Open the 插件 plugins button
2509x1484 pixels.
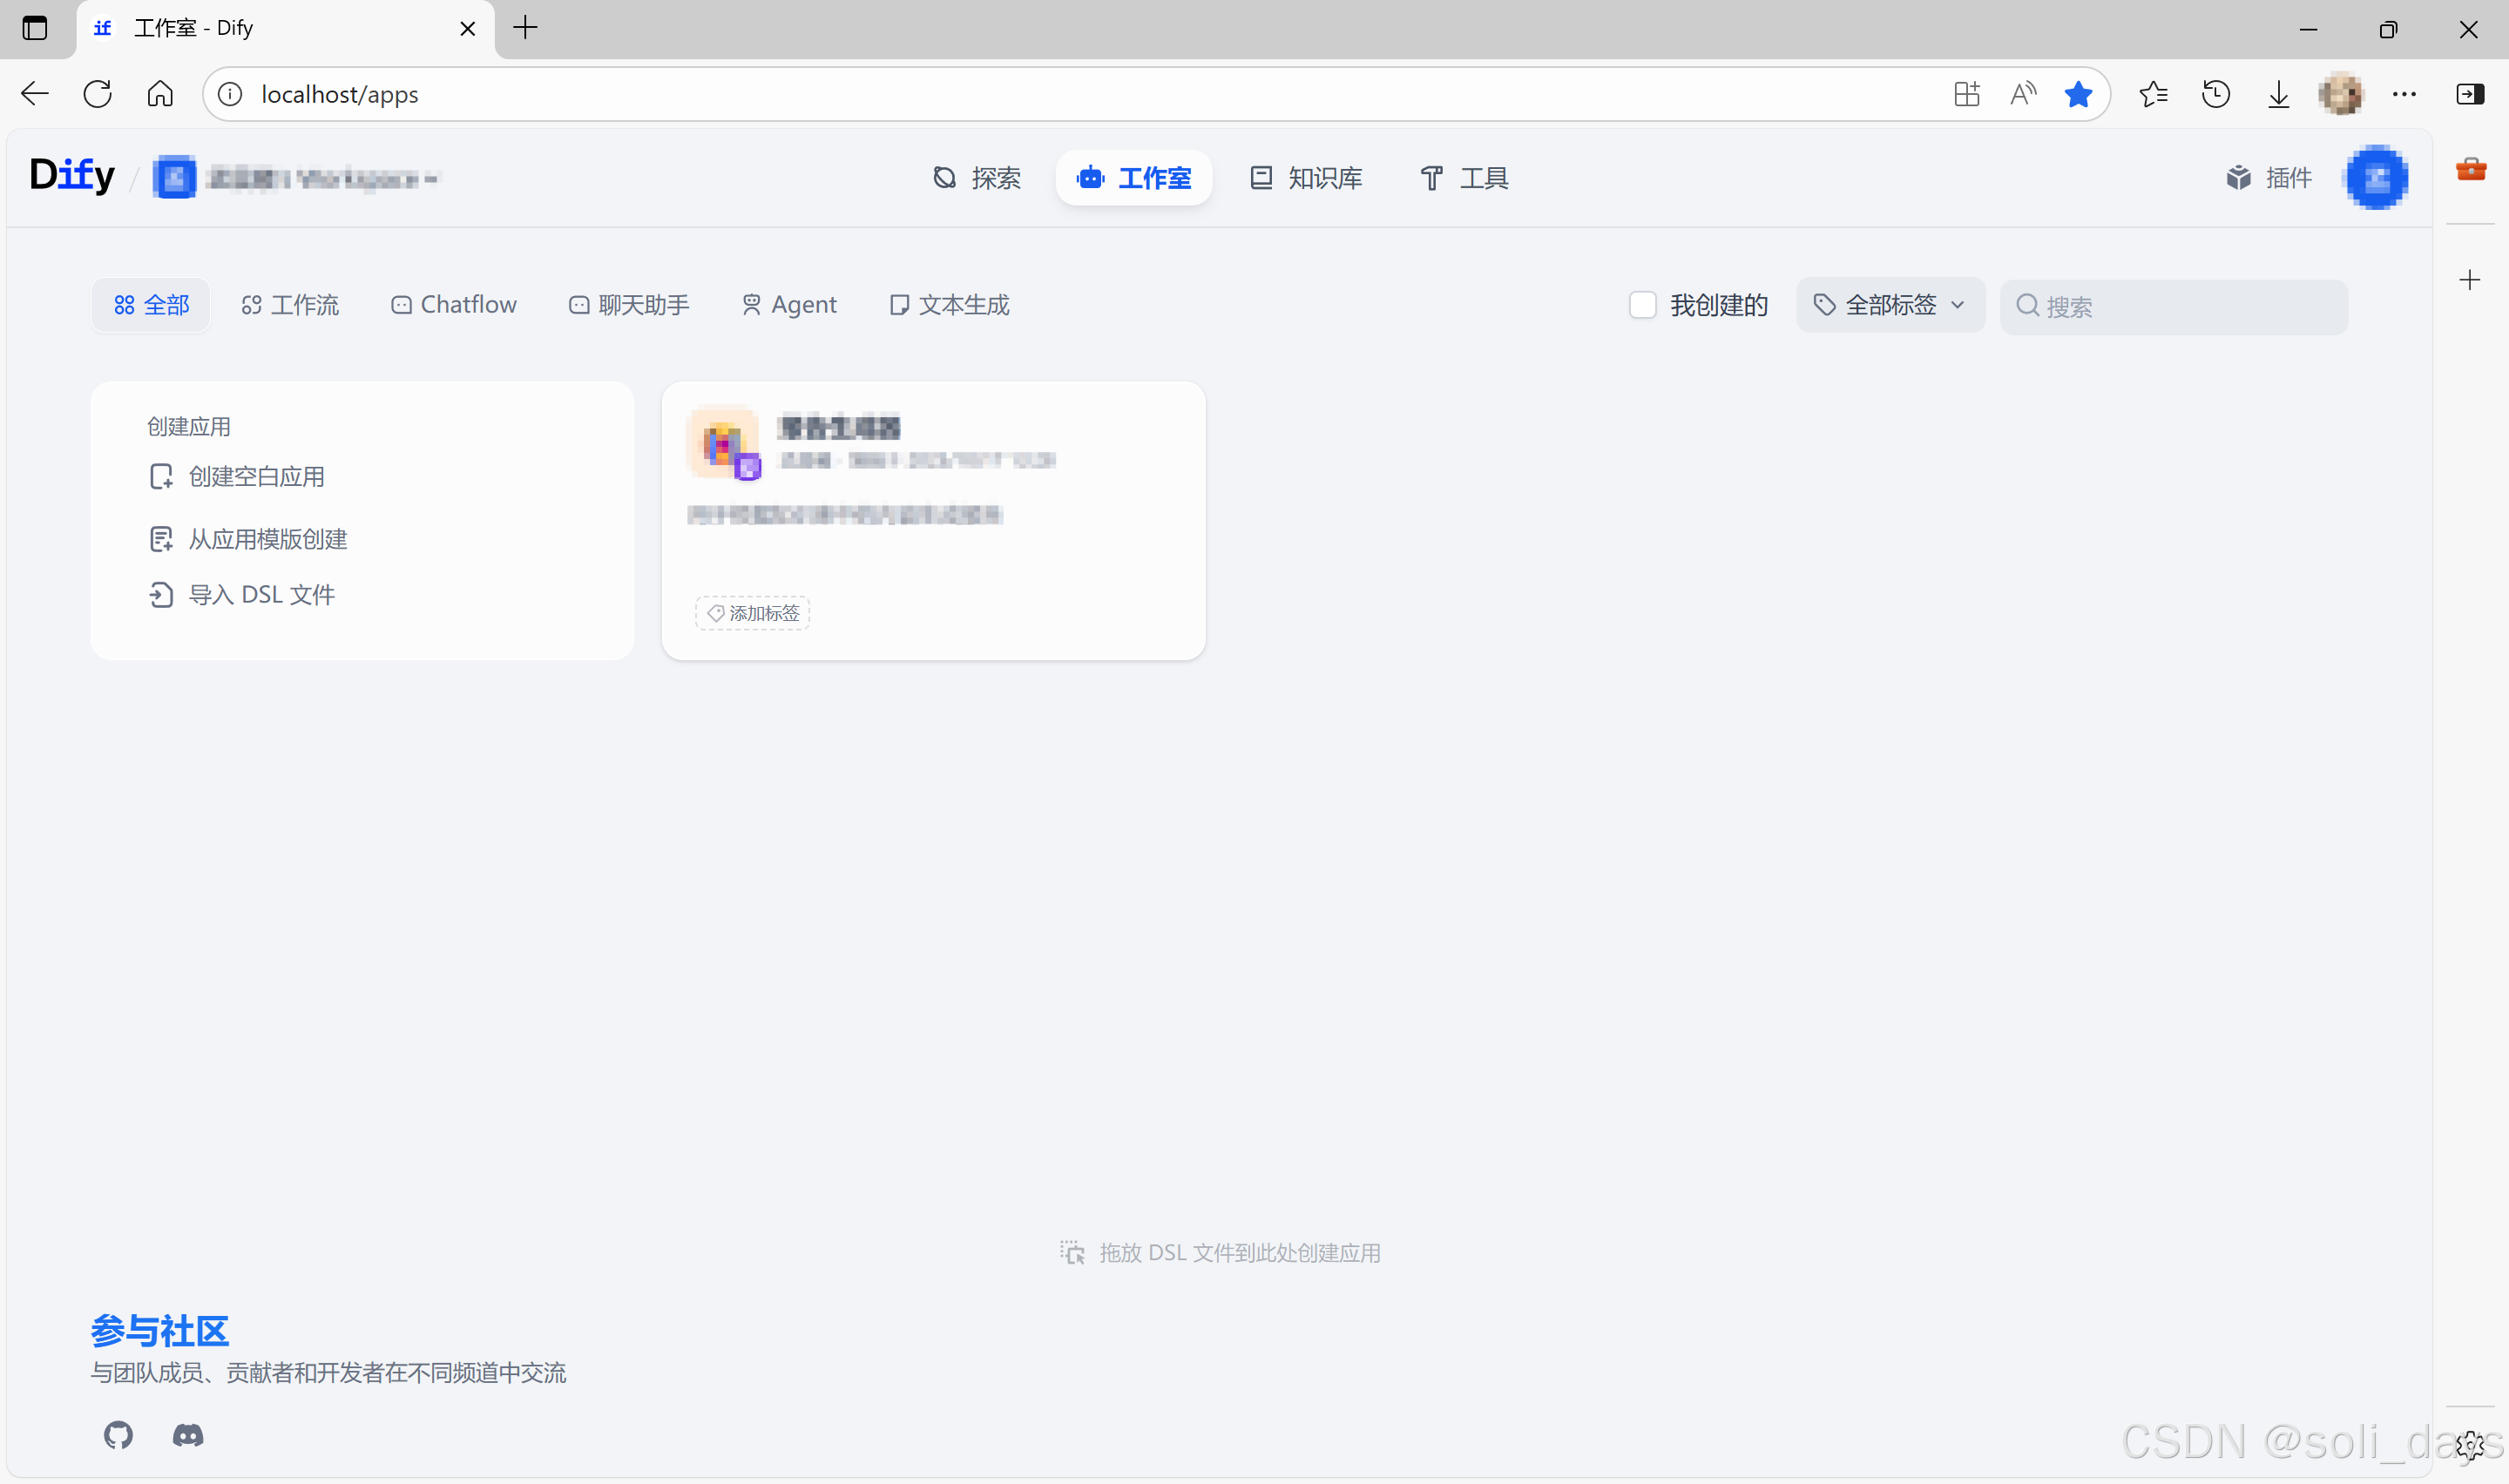[2268, 178]
